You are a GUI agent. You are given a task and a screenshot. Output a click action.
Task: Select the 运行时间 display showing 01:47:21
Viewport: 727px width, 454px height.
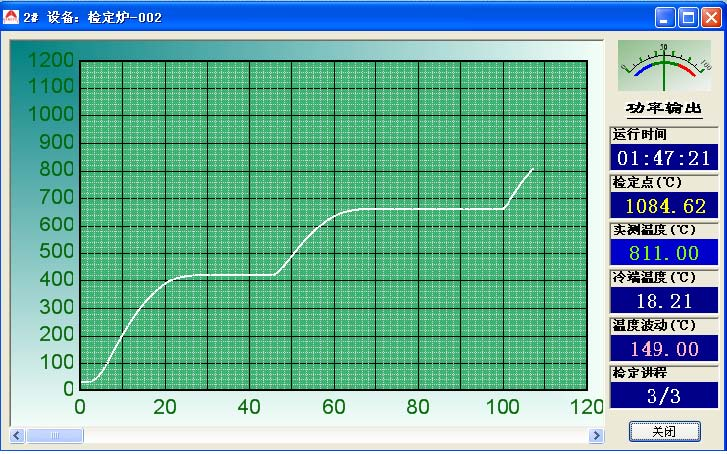663,158
